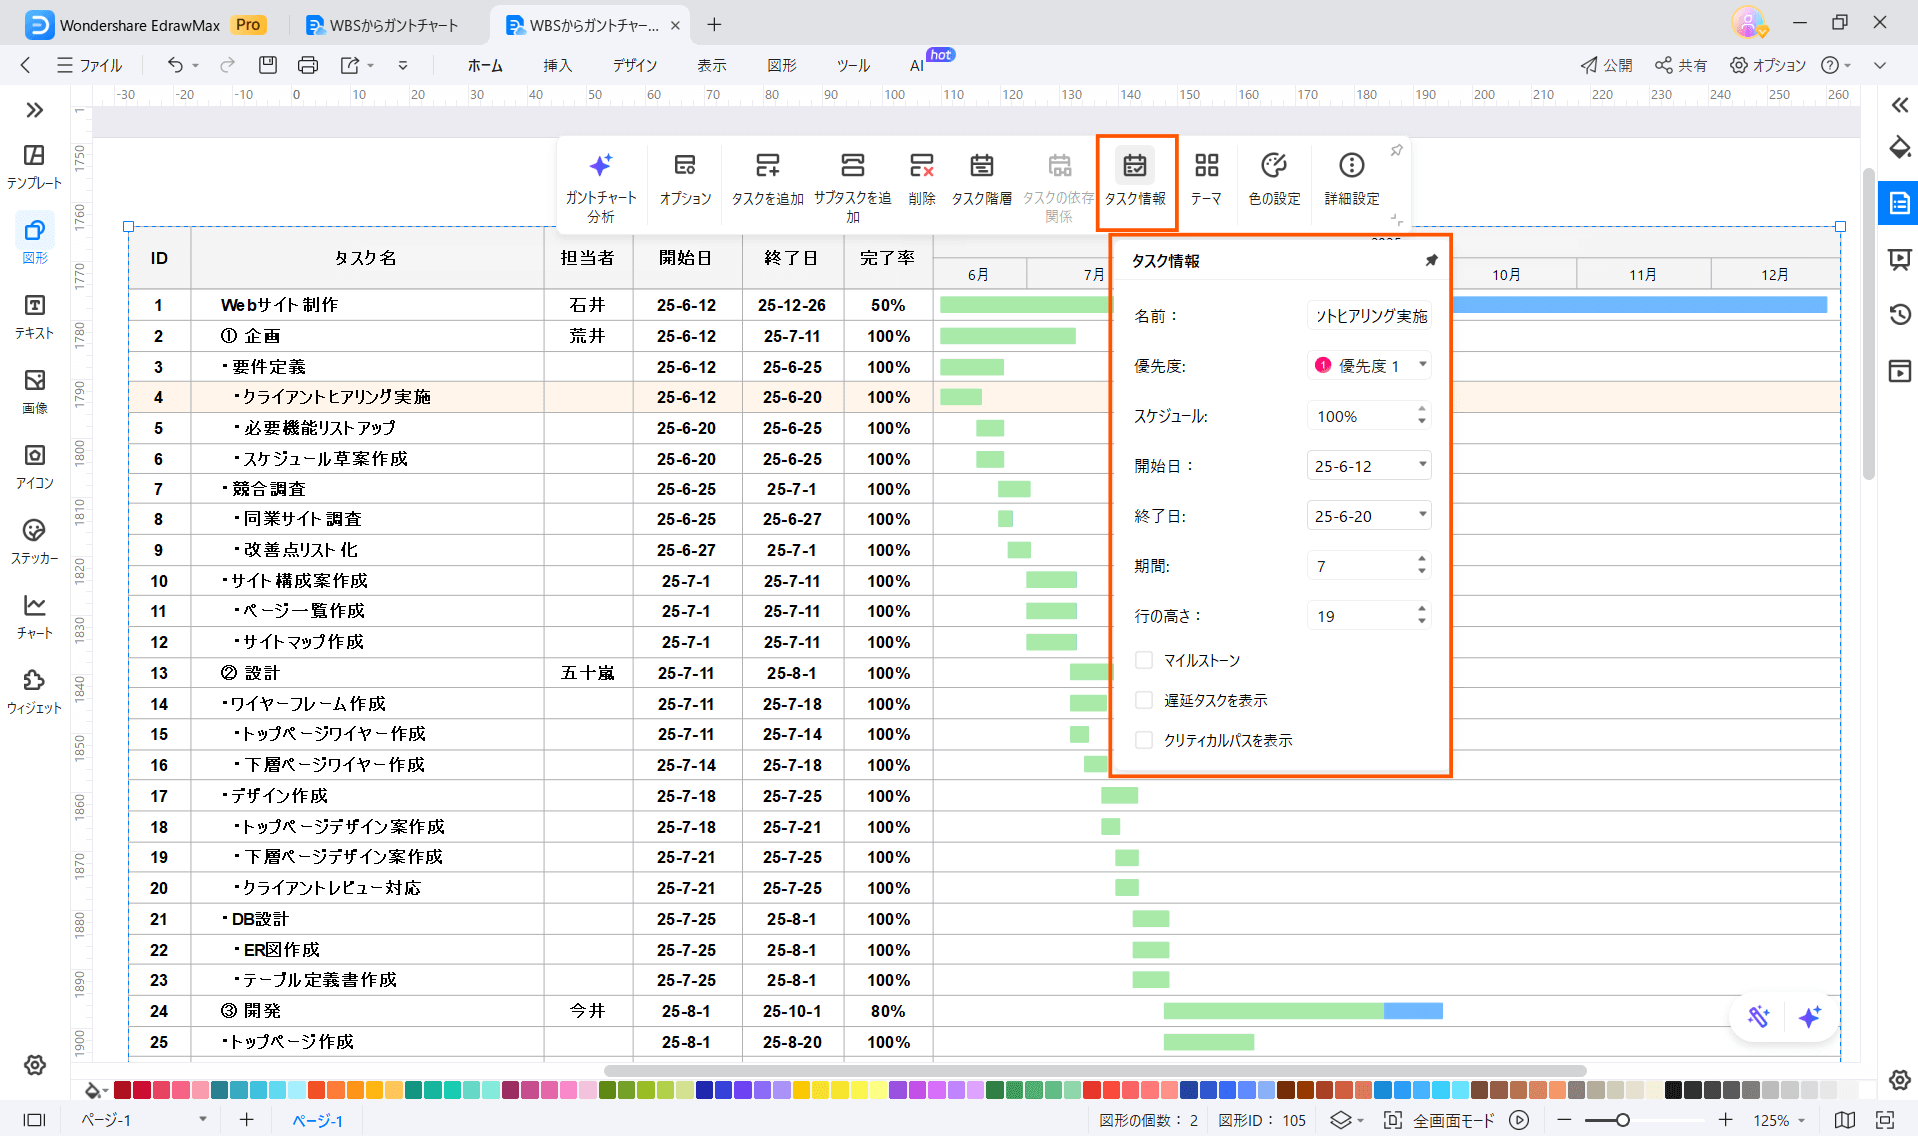The height and width of the screenshot is (1136, 1918).
Task: Open 色の設定 palette icon
Action: pos(1274,166)
